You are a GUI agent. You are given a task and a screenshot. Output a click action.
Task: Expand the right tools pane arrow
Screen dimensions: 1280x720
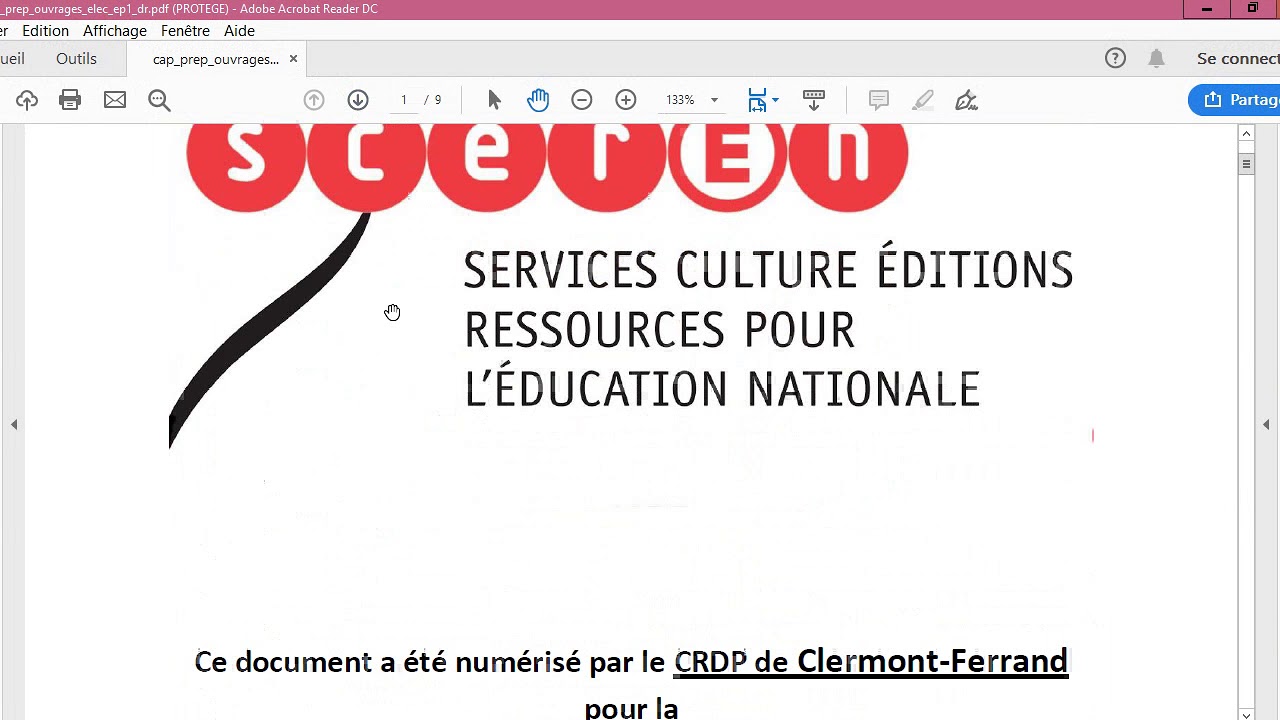(x=1266, y=425)
